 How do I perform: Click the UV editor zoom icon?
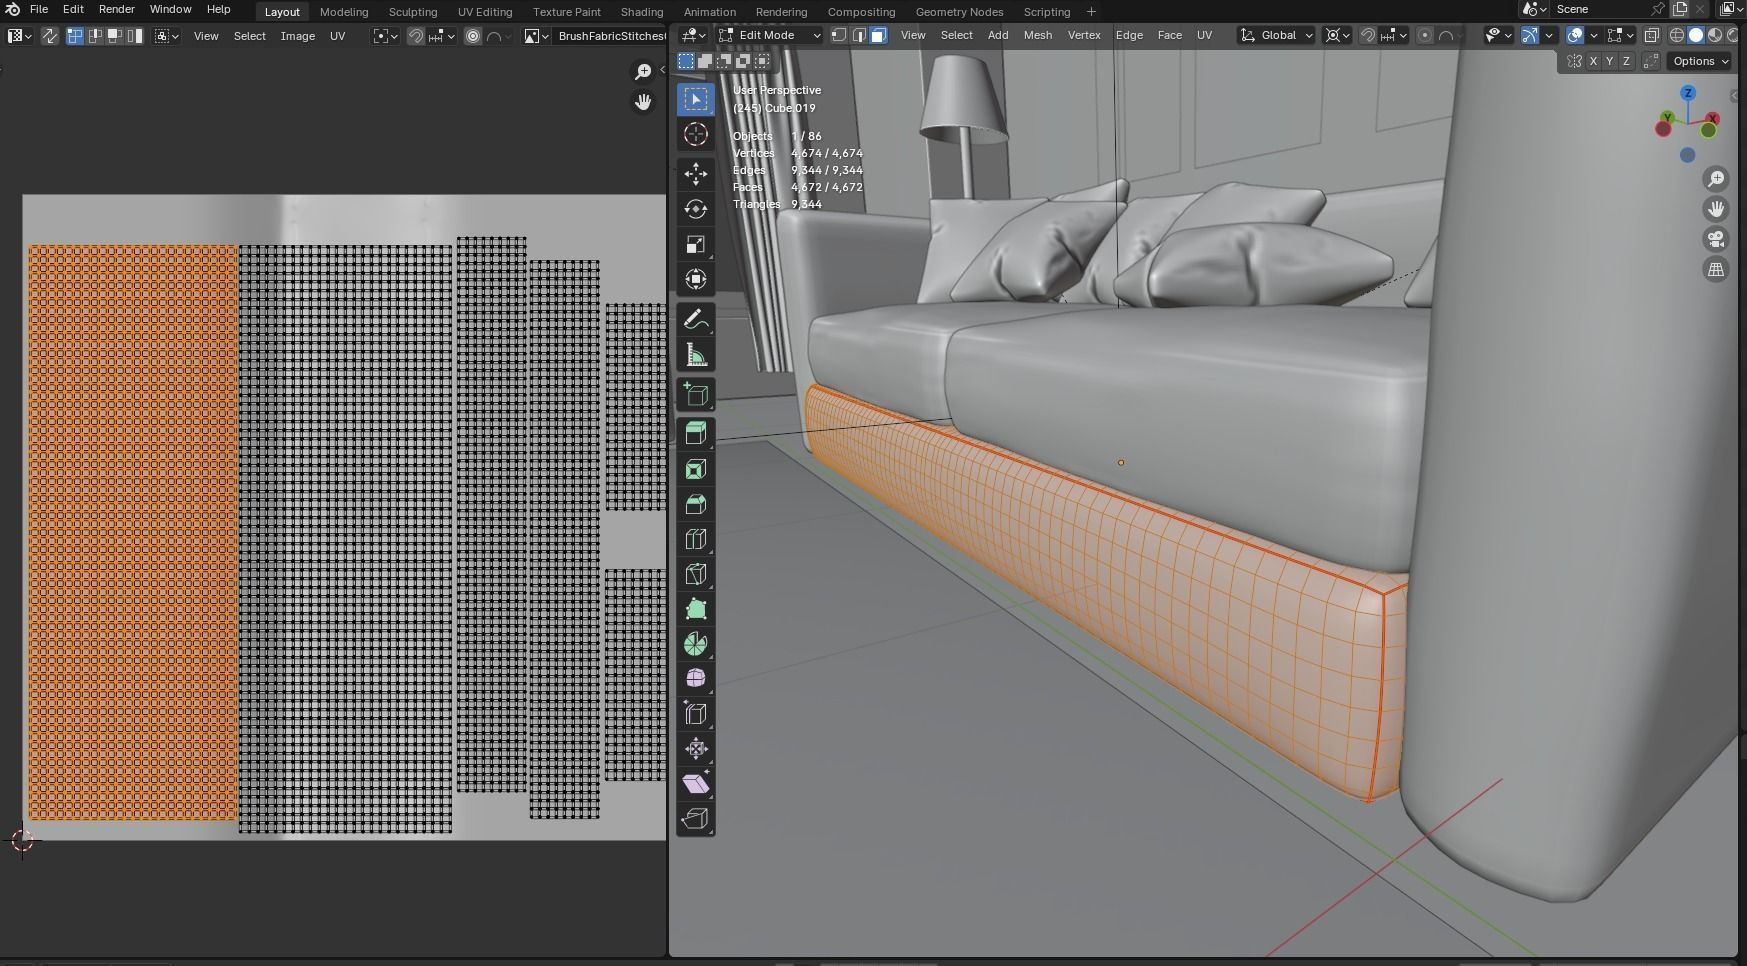point(643,71)
